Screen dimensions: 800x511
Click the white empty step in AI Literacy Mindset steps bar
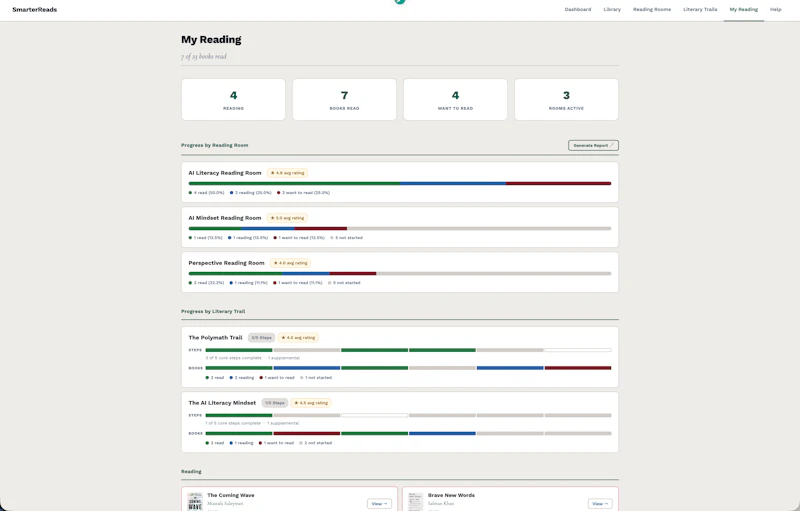(x=374, y=415)
